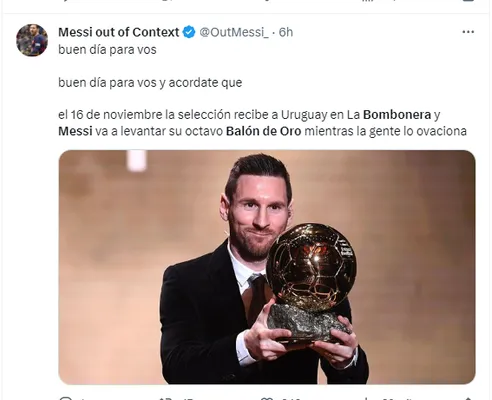
Task: Open the 'Messi out of Context' display name
Action: coord(119,32)
